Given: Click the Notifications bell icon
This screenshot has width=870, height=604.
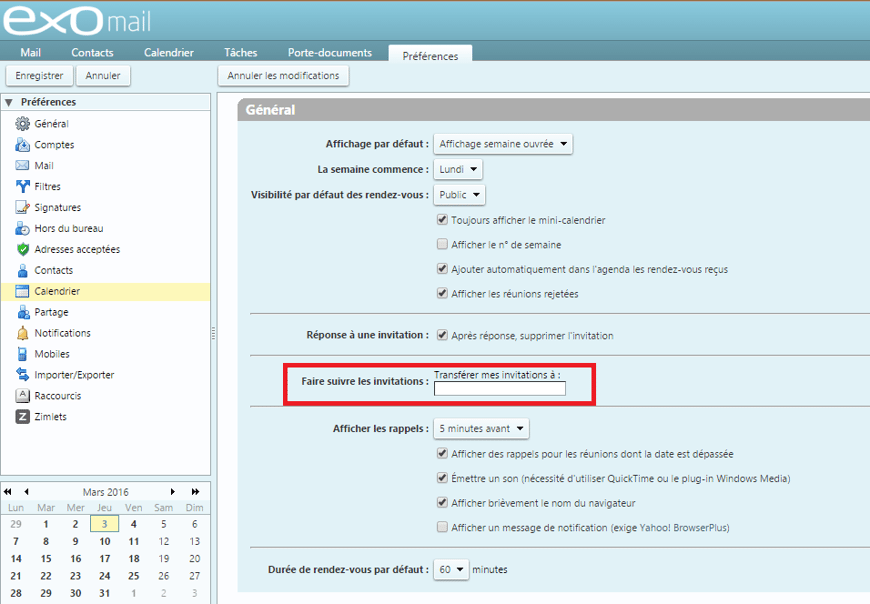Looking at the screenshot, I should (x=22, y=333).
